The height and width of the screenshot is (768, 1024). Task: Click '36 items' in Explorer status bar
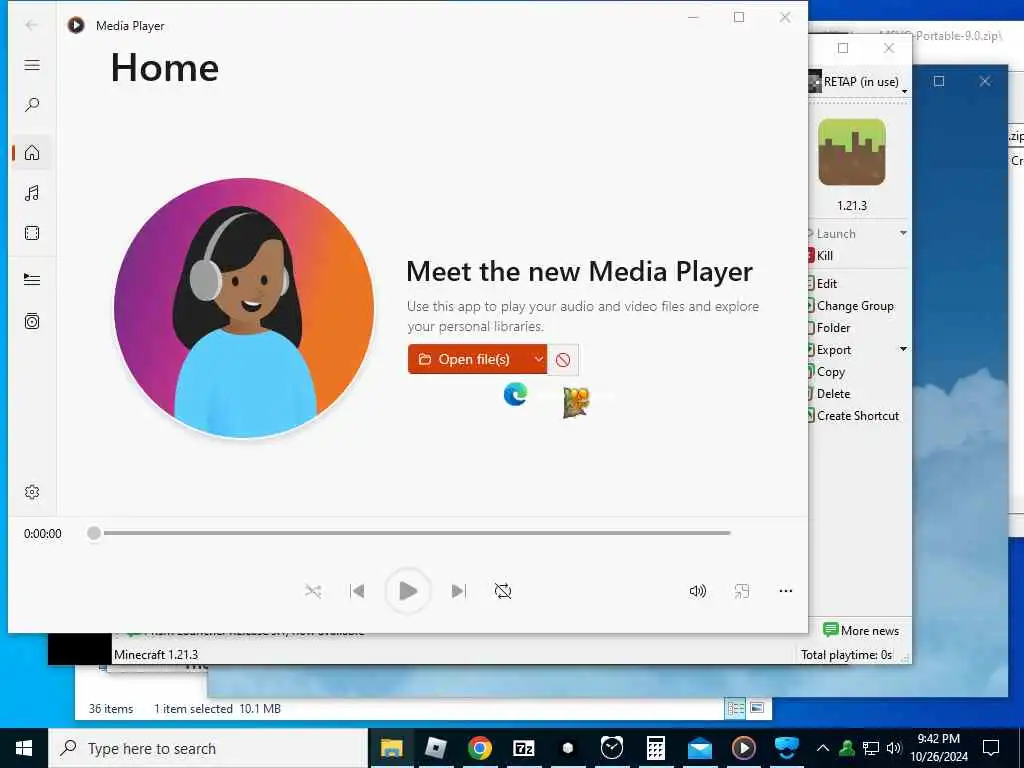111,709
